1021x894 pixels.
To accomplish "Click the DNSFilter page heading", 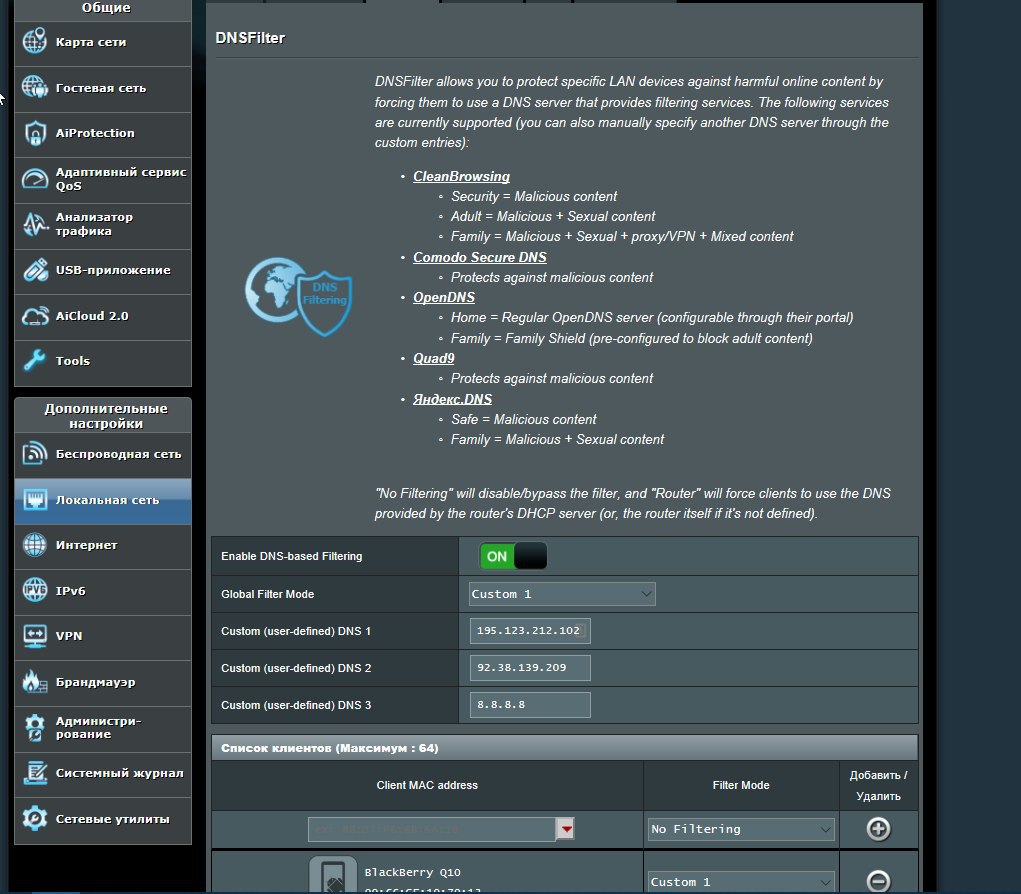I will pyautogui.click(x=250, y=38).
